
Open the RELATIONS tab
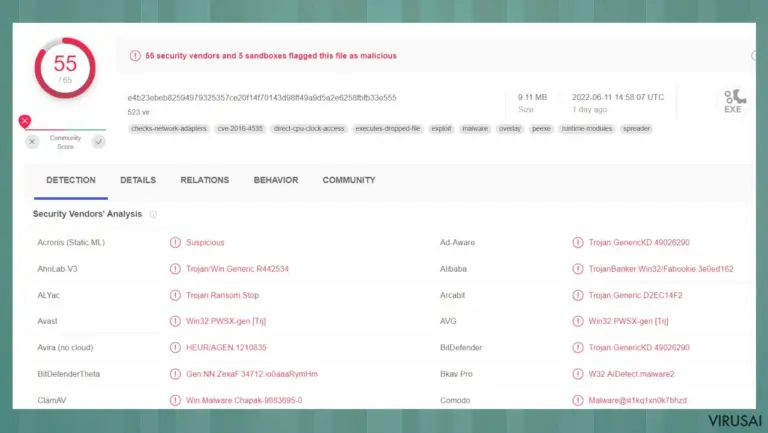click(205, 180)
